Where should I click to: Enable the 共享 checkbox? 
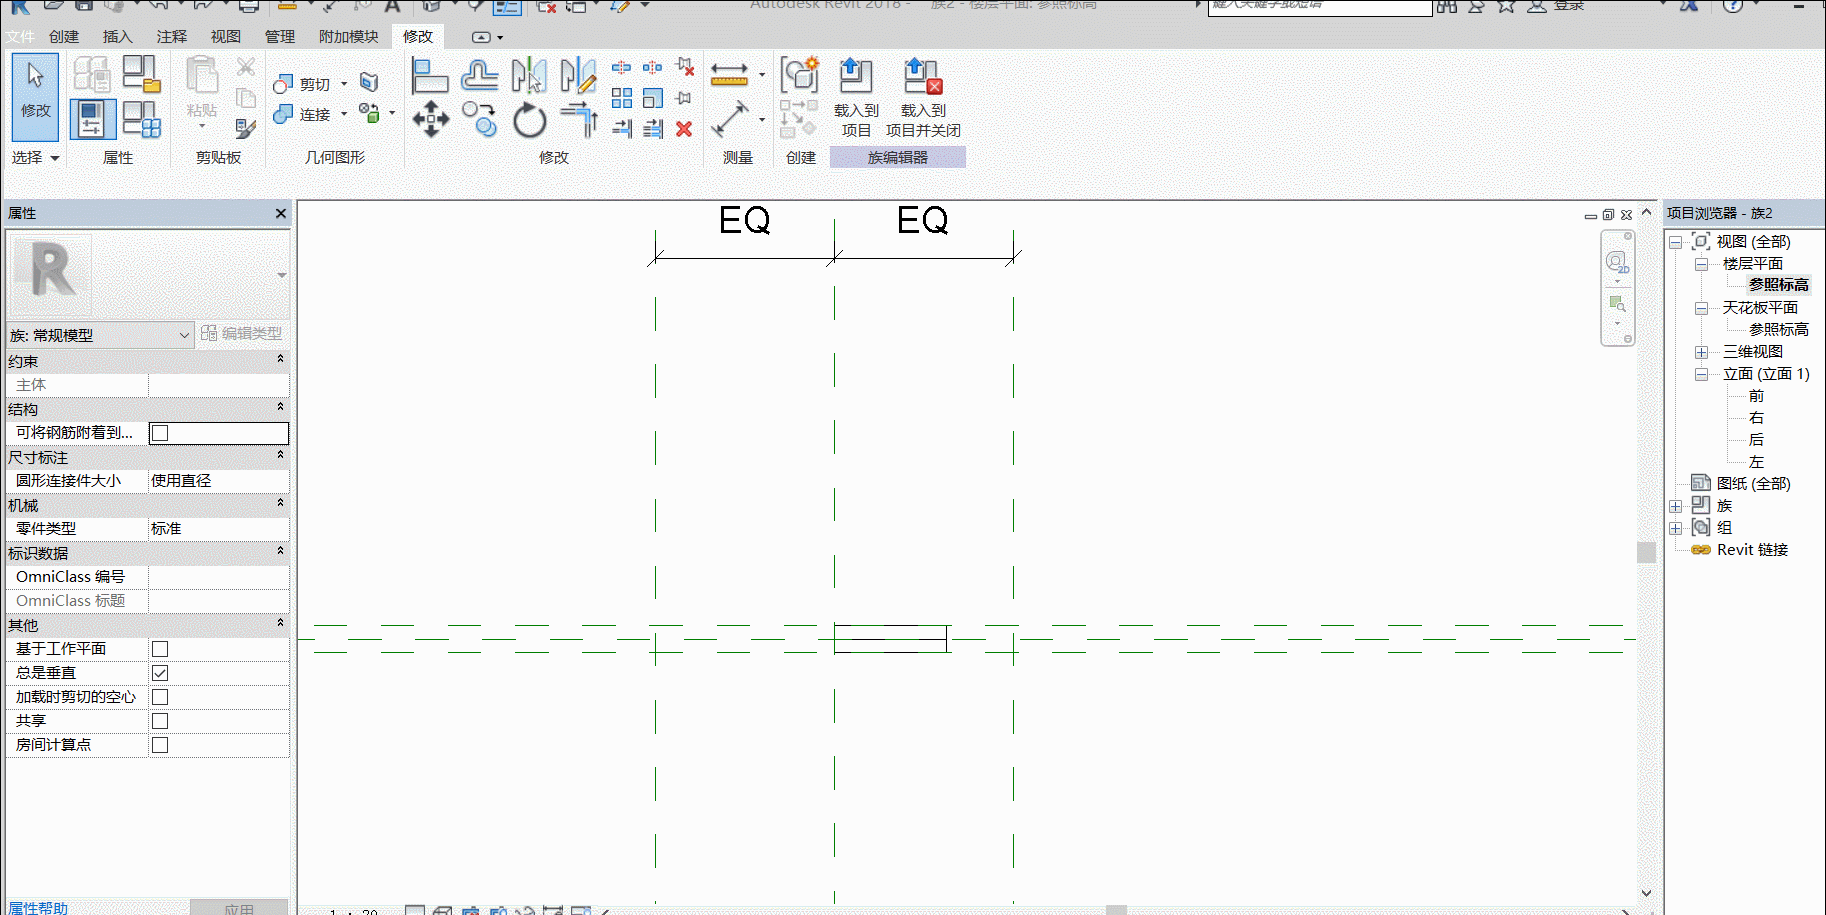[x=160, y=721]
